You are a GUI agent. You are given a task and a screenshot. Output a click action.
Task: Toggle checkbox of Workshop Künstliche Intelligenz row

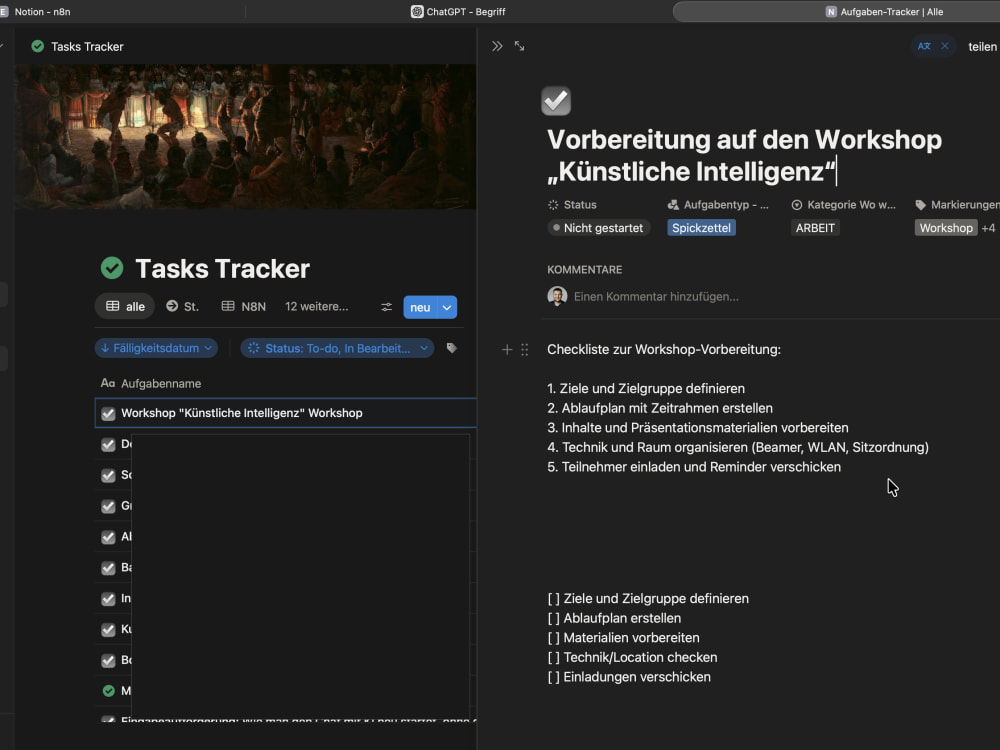tap(108, 414)
